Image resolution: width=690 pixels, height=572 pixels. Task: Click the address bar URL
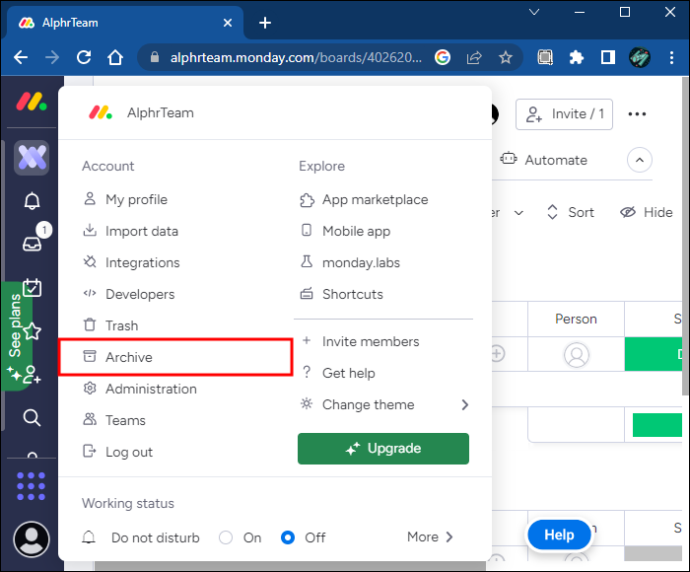(x=296, y=57)
